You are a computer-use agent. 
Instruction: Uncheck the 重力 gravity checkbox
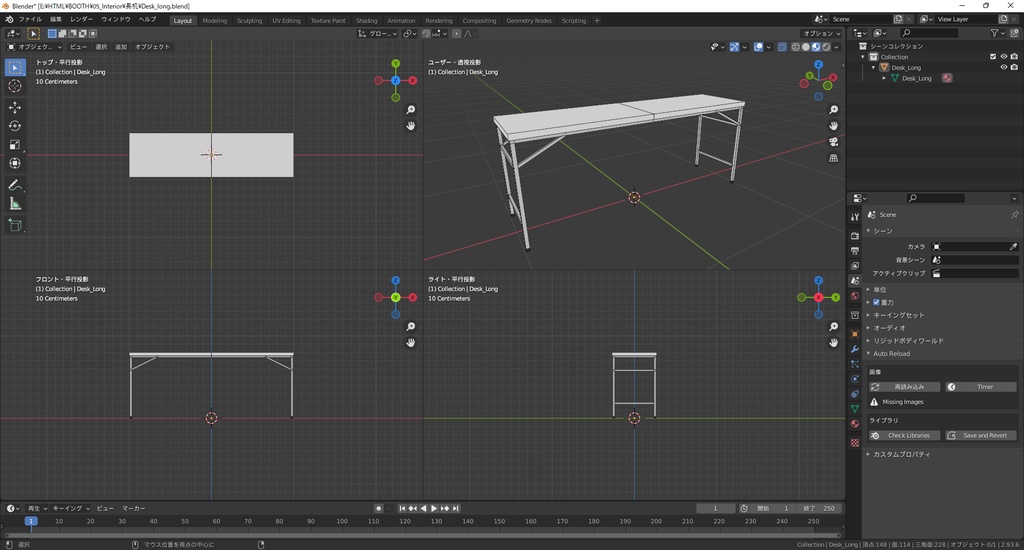pos(877,302)
